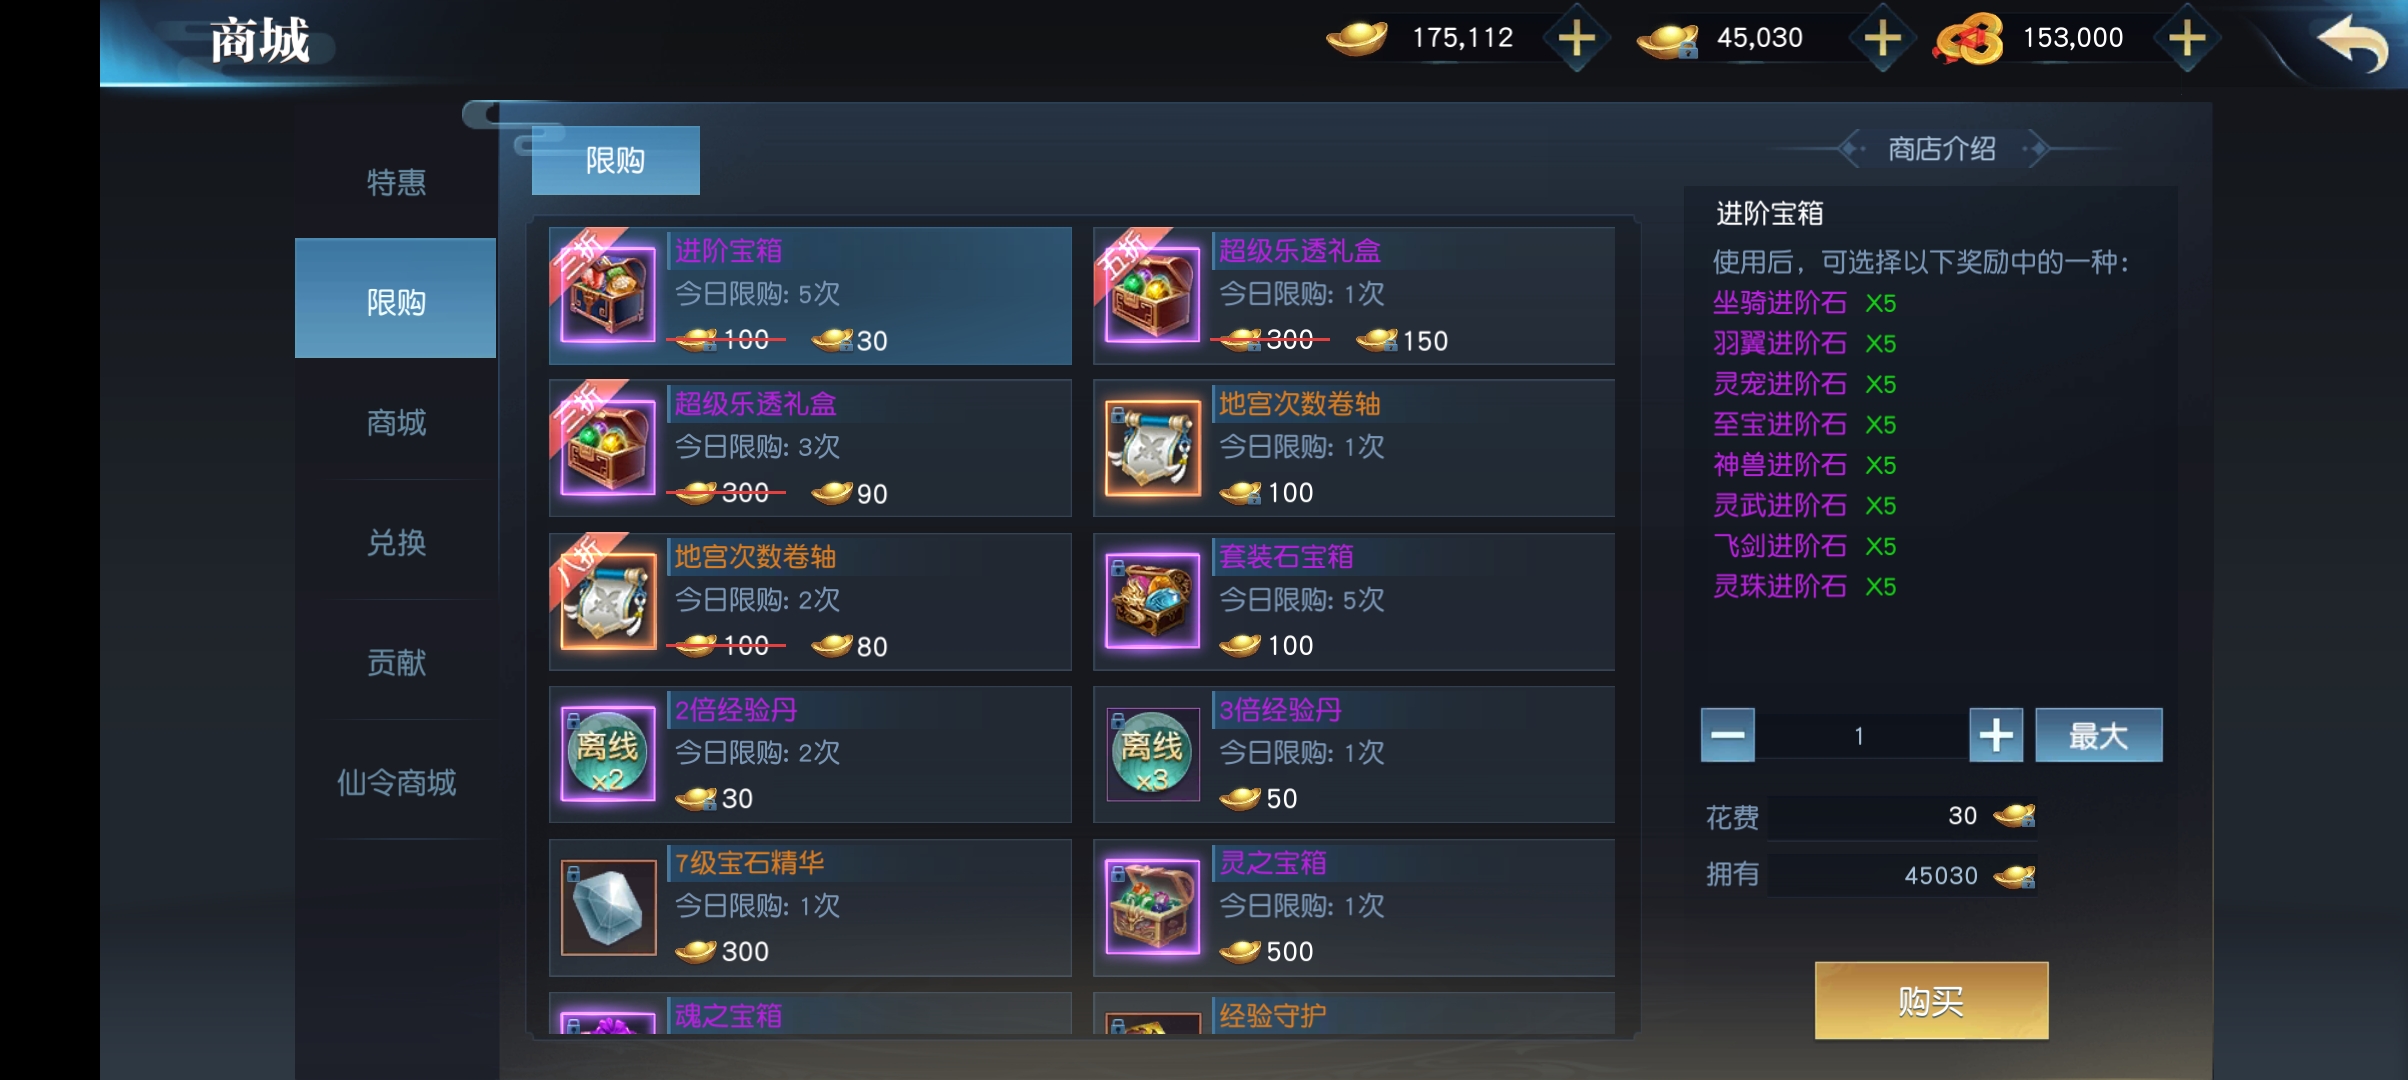Screen dimensions: 2408x1080
Task: Click the back arrow icon at top right
Action: coord(2353,43)
